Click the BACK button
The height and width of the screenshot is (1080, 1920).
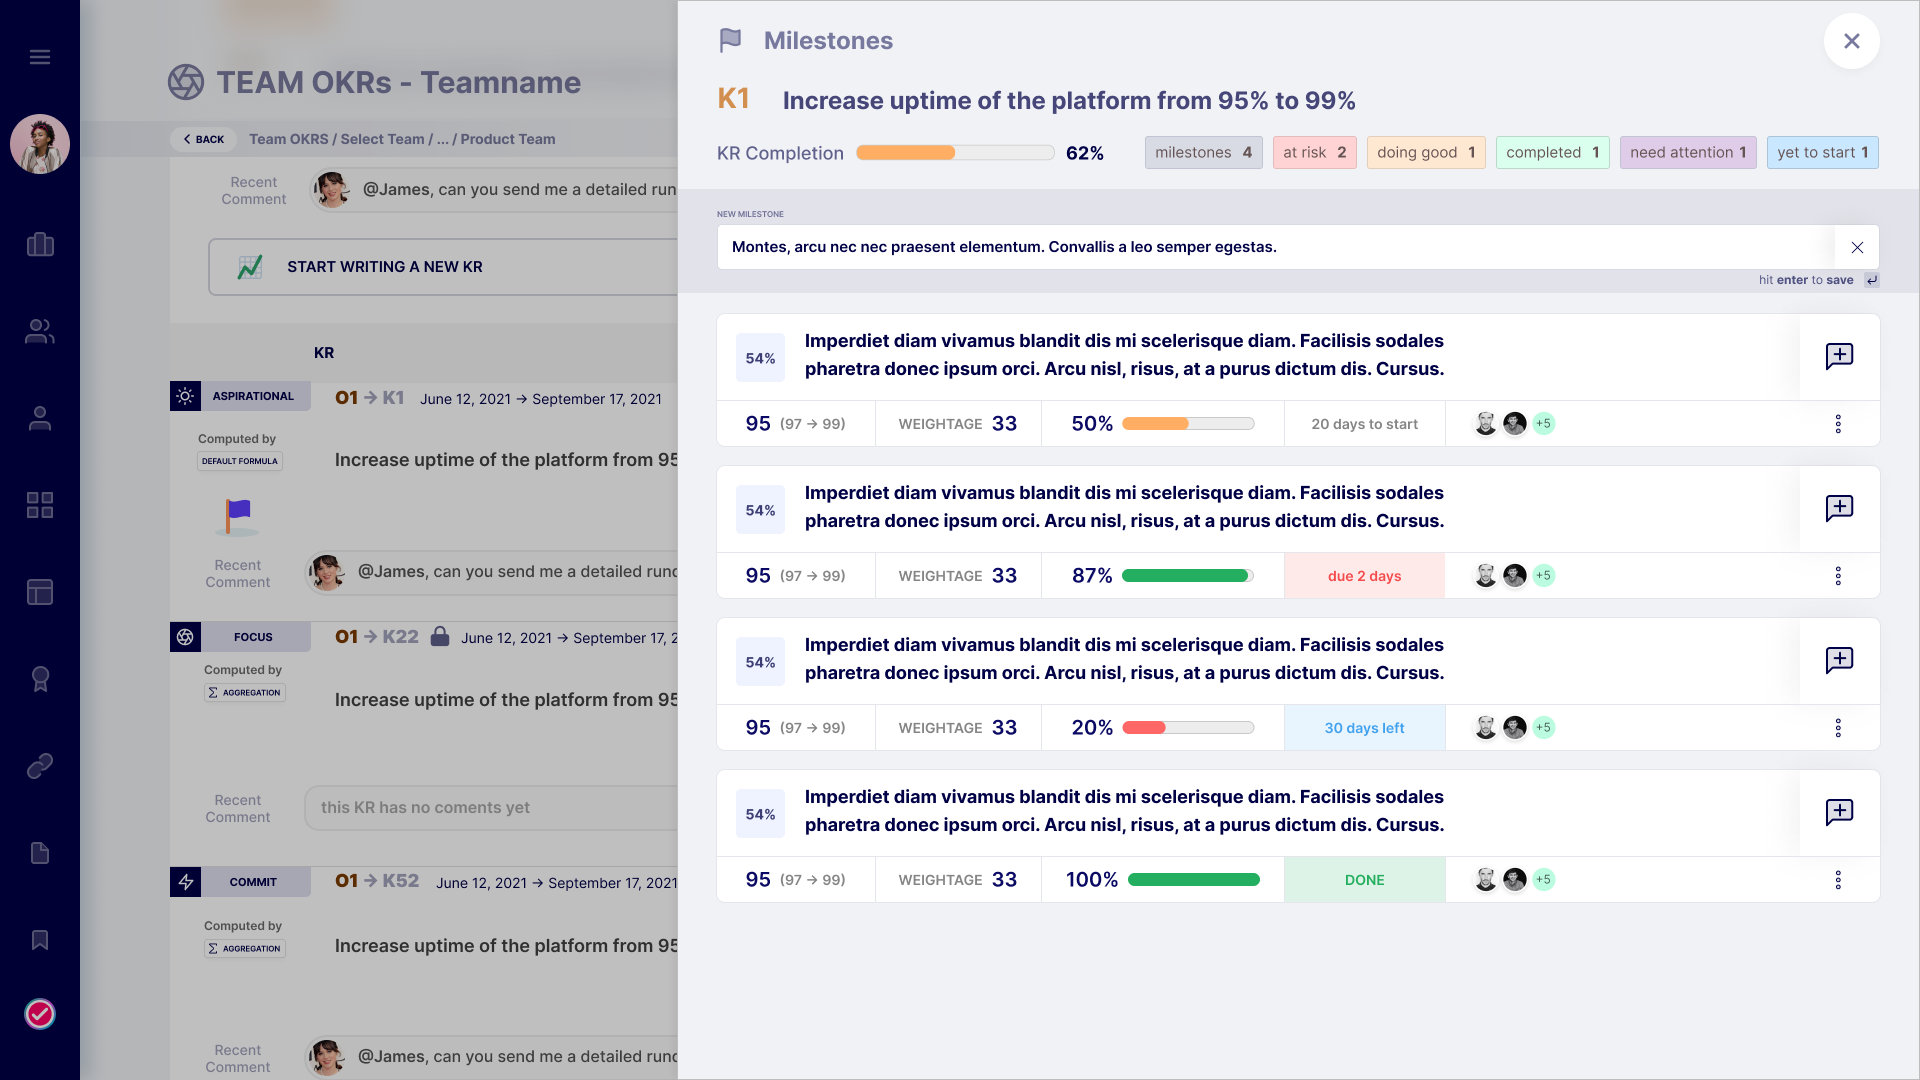204,139
